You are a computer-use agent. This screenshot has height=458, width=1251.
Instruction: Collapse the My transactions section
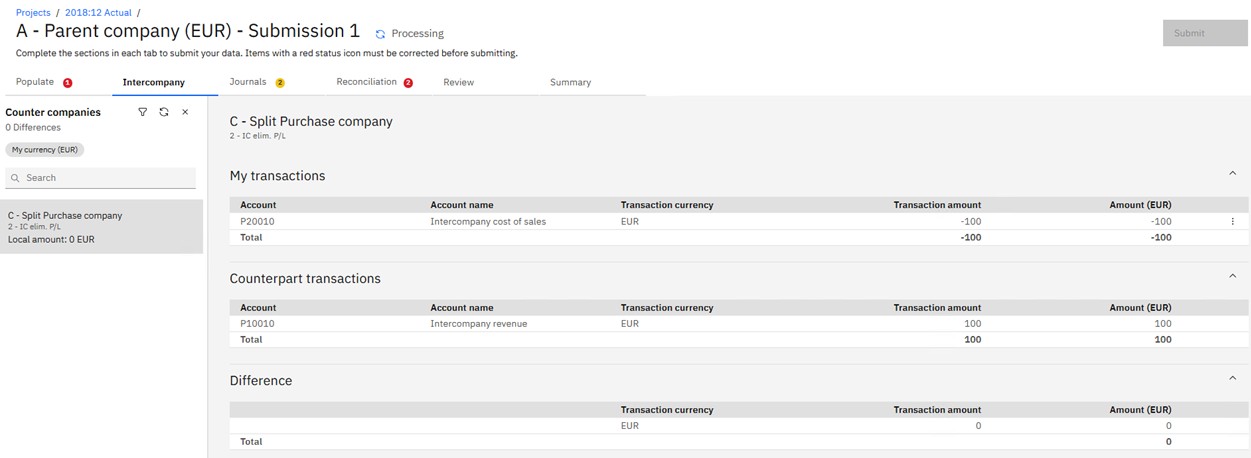1232,174
